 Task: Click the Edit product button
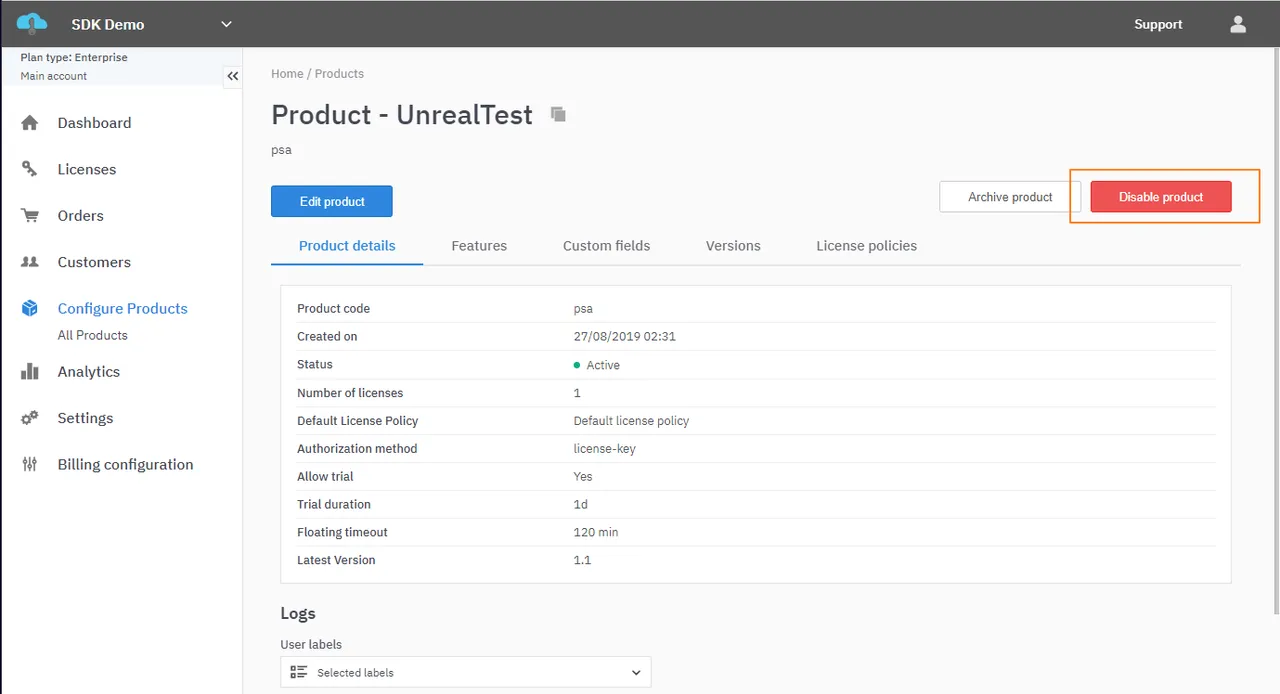(x=331, y=201)
